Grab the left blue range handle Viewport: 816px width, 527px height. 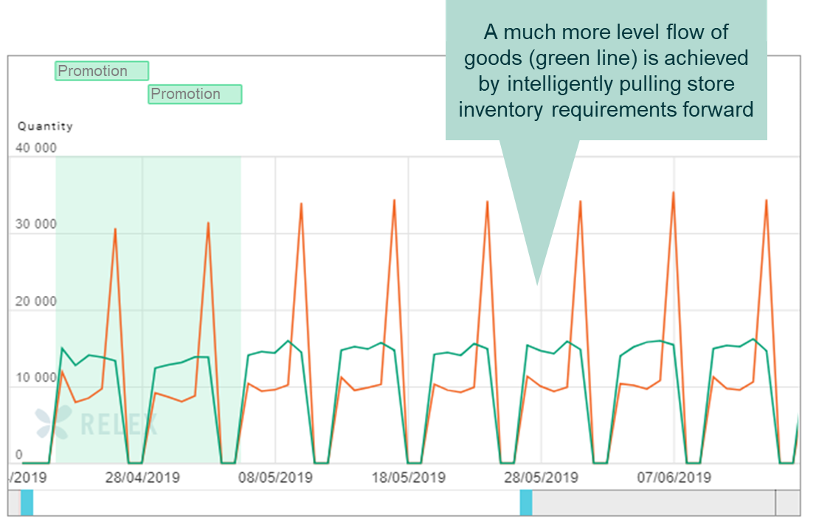click(27, 503)
